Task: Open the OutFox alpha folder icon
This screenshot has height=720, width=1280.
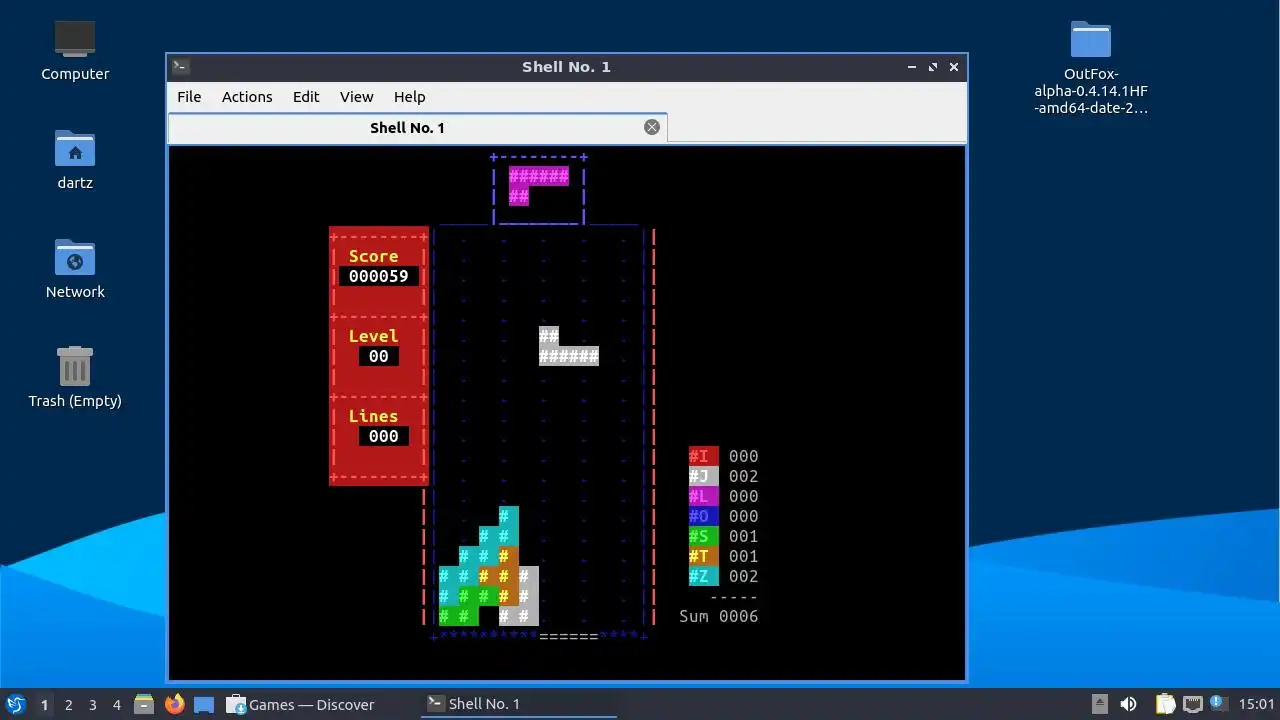Action: coord(1091,68)
